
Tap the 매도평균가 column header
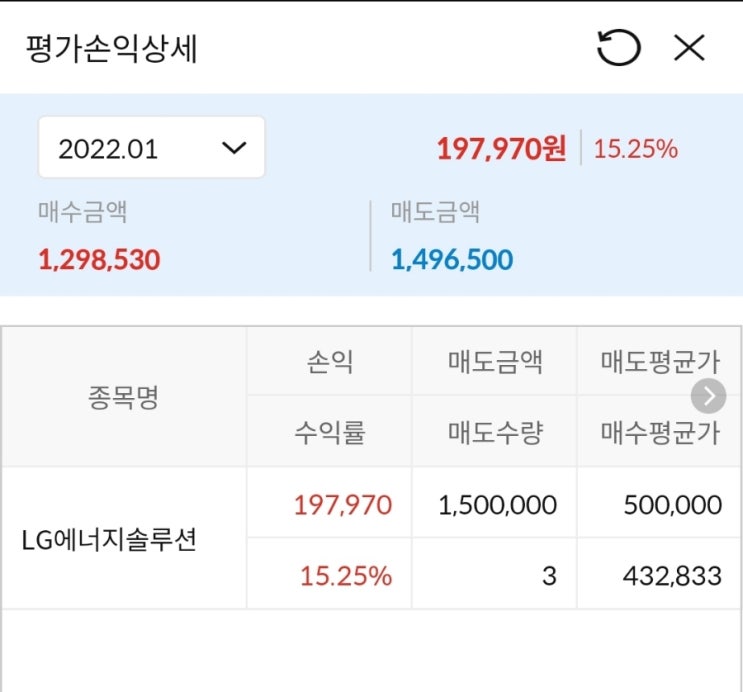click(661, 362)
